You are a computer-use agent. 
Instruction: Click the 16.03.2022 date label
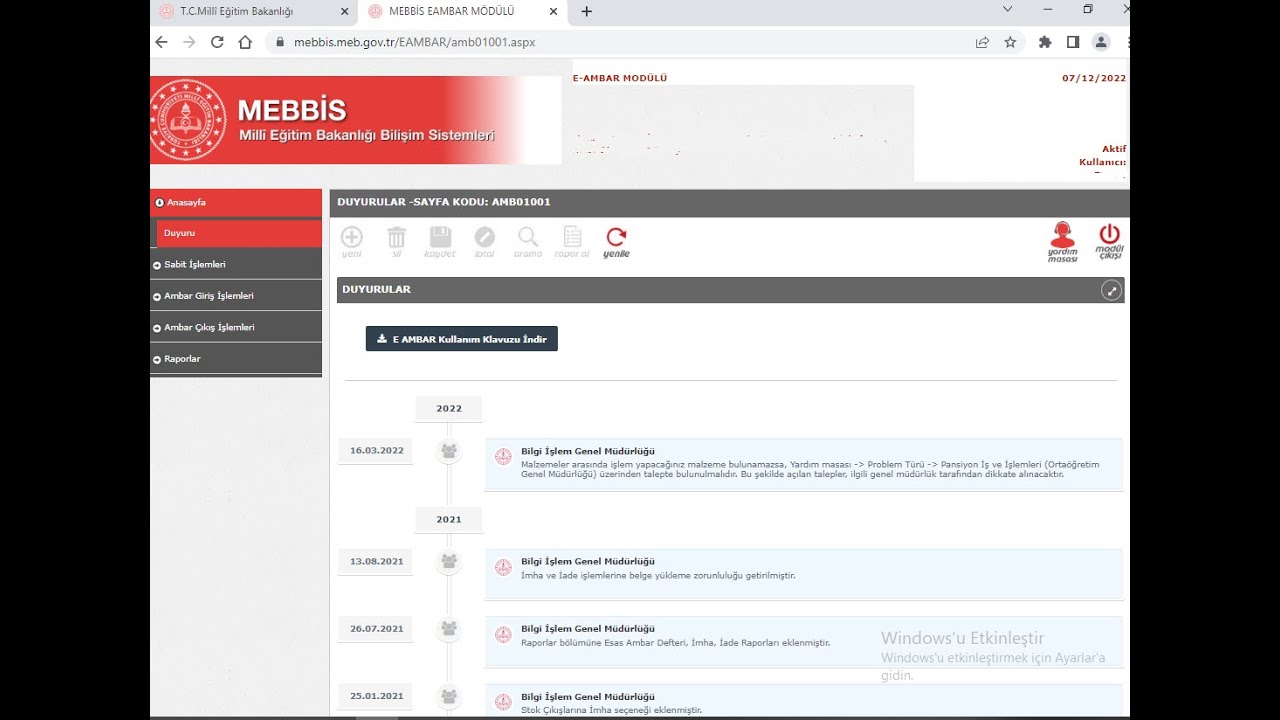coord(376,451)
